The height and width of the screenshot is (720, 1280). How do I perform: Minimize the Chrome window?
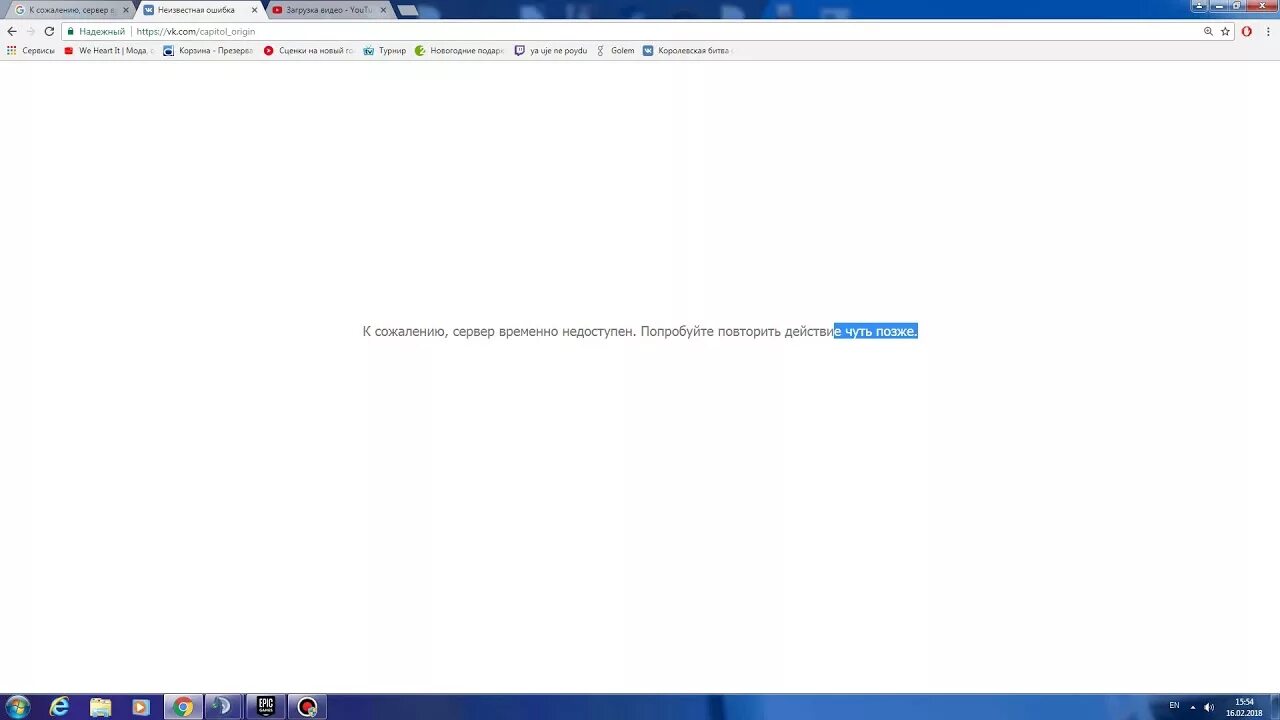(x=1218, y=6)
